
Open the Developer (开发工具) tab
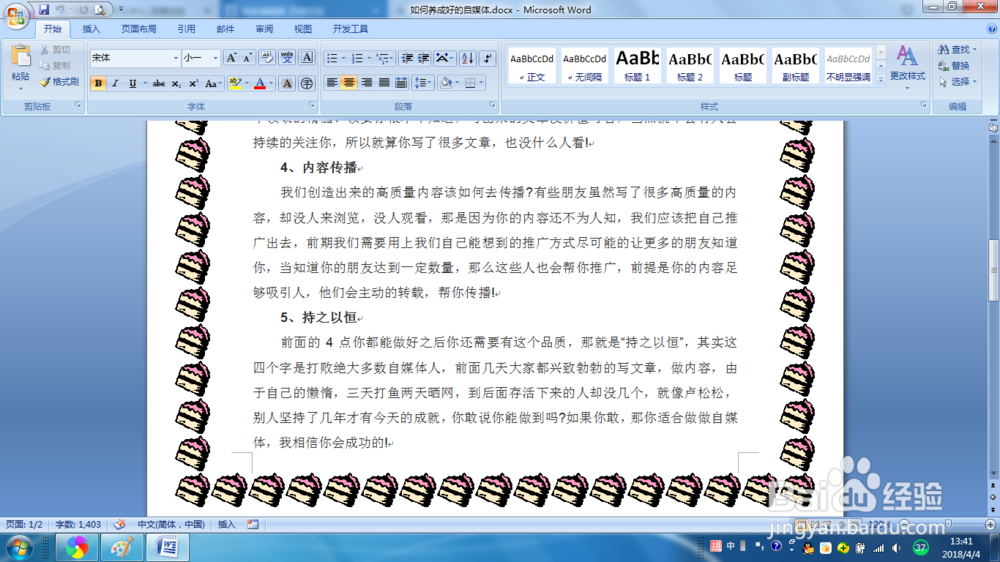(350, 29)
